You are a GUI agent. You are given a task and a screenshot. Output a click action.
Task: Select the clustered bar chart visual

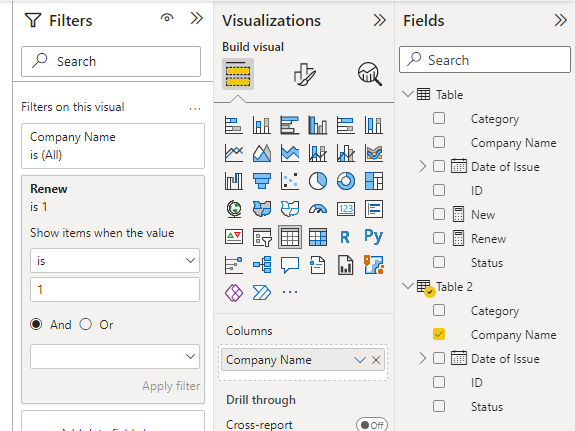(x=290, y=125)
